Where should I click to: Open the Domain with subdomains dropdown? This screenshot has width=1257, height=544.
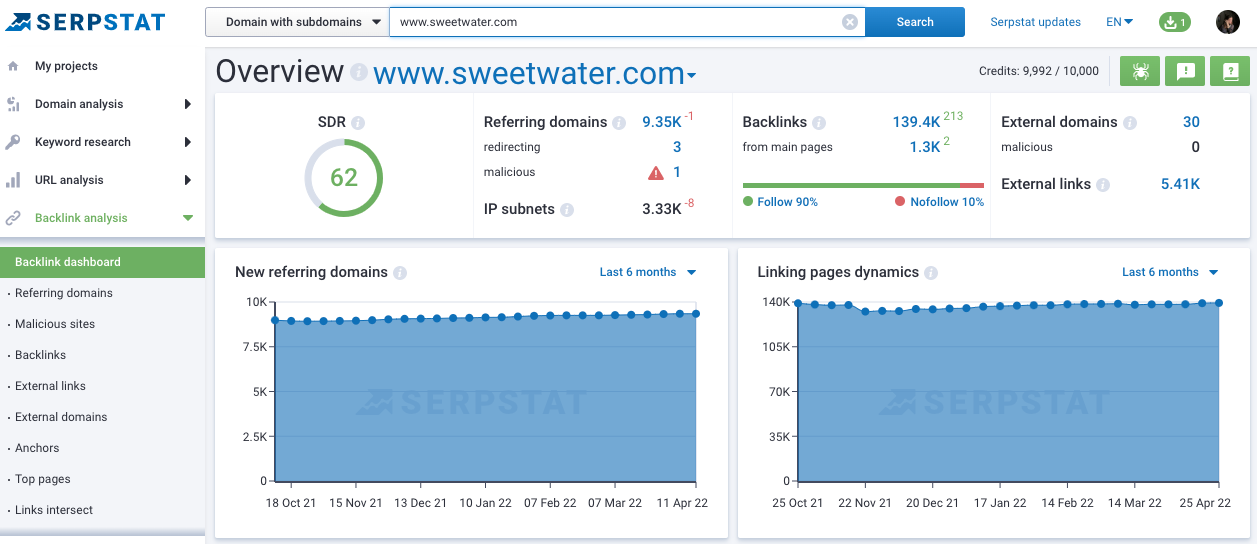(x=297, y=22)
